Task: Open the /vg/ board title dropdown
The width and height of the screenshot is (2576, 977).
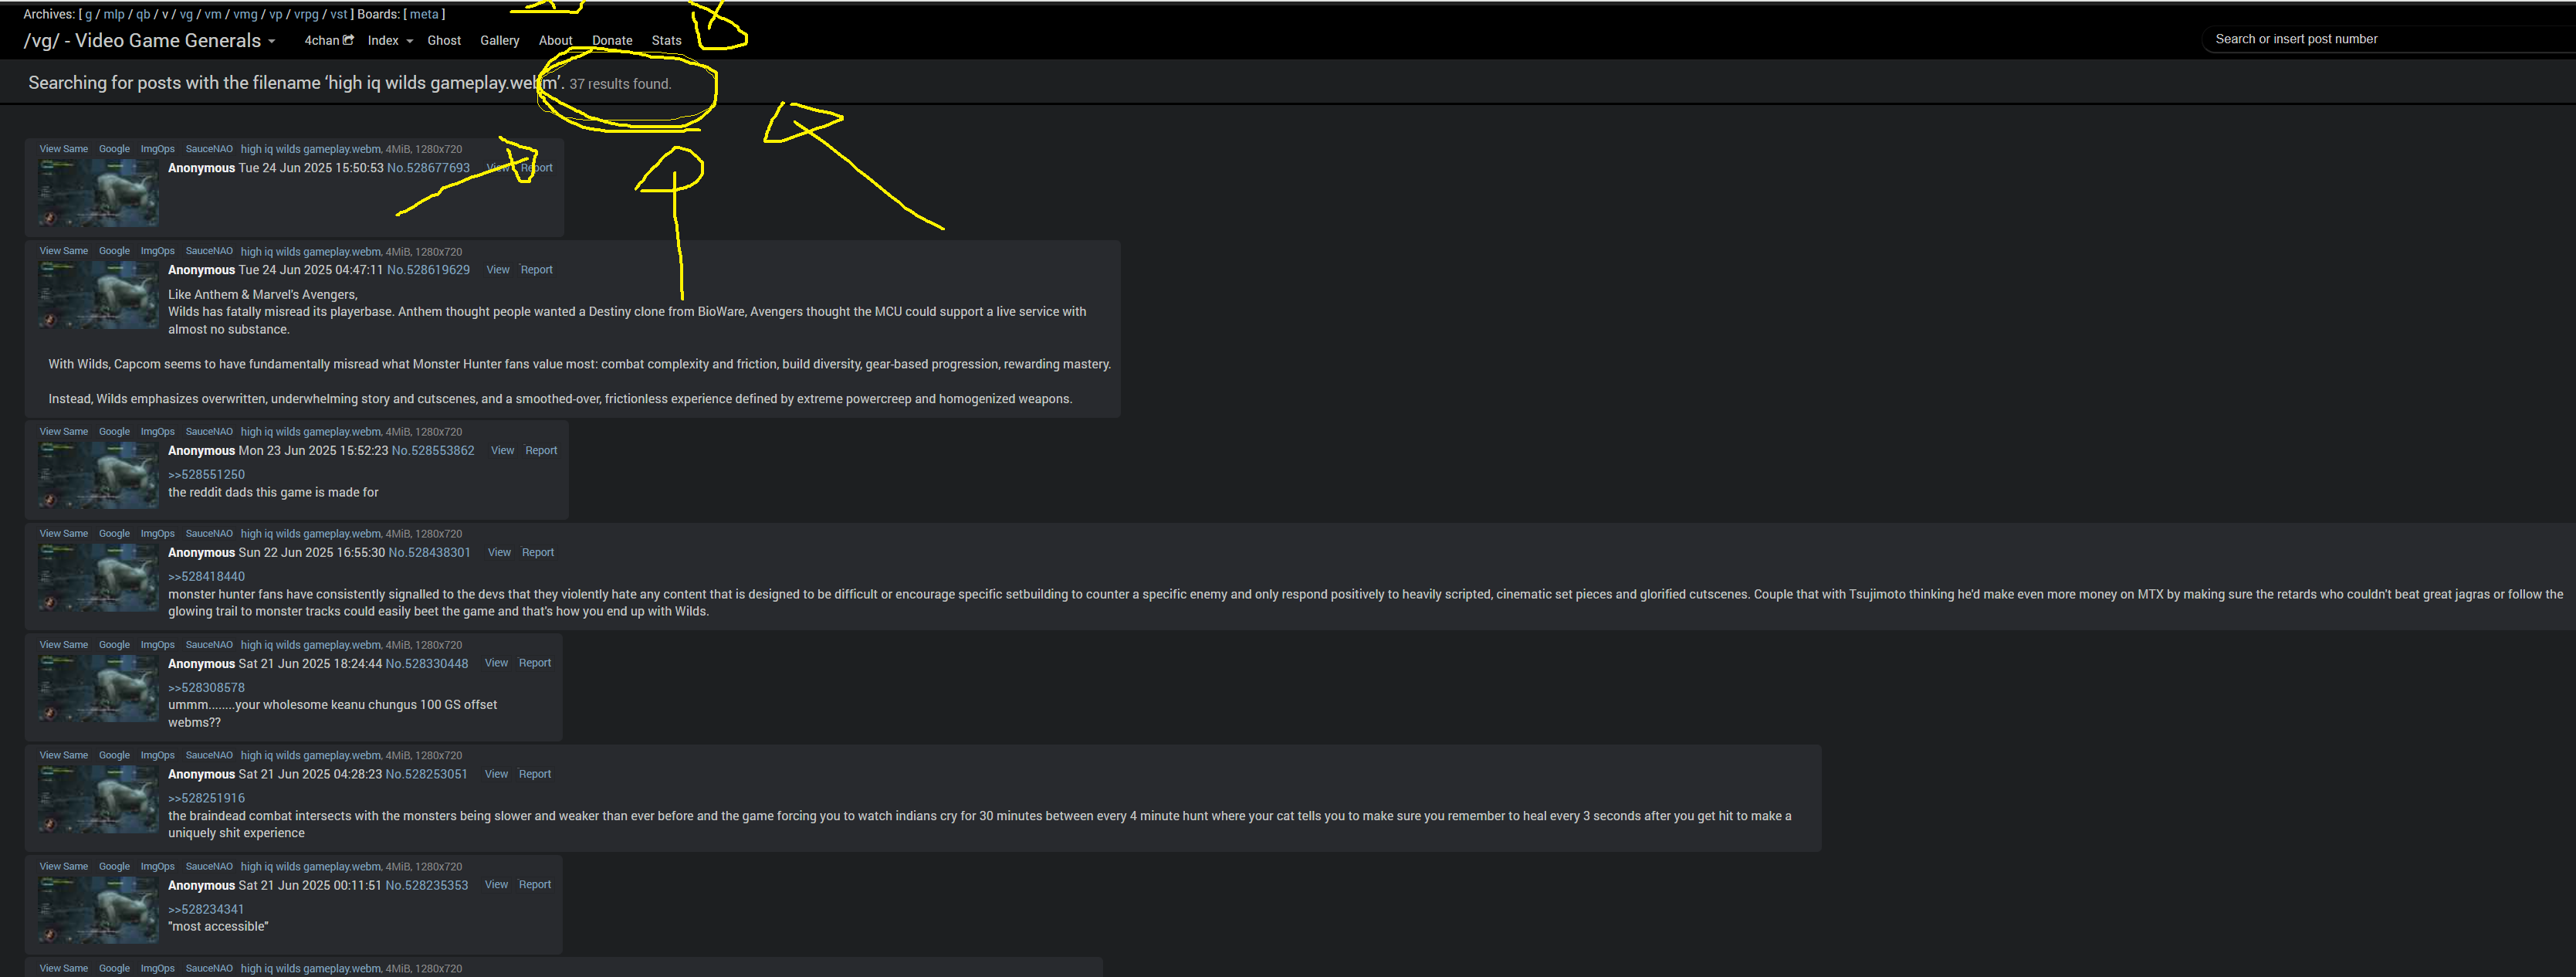Action: tap(149, 40)
